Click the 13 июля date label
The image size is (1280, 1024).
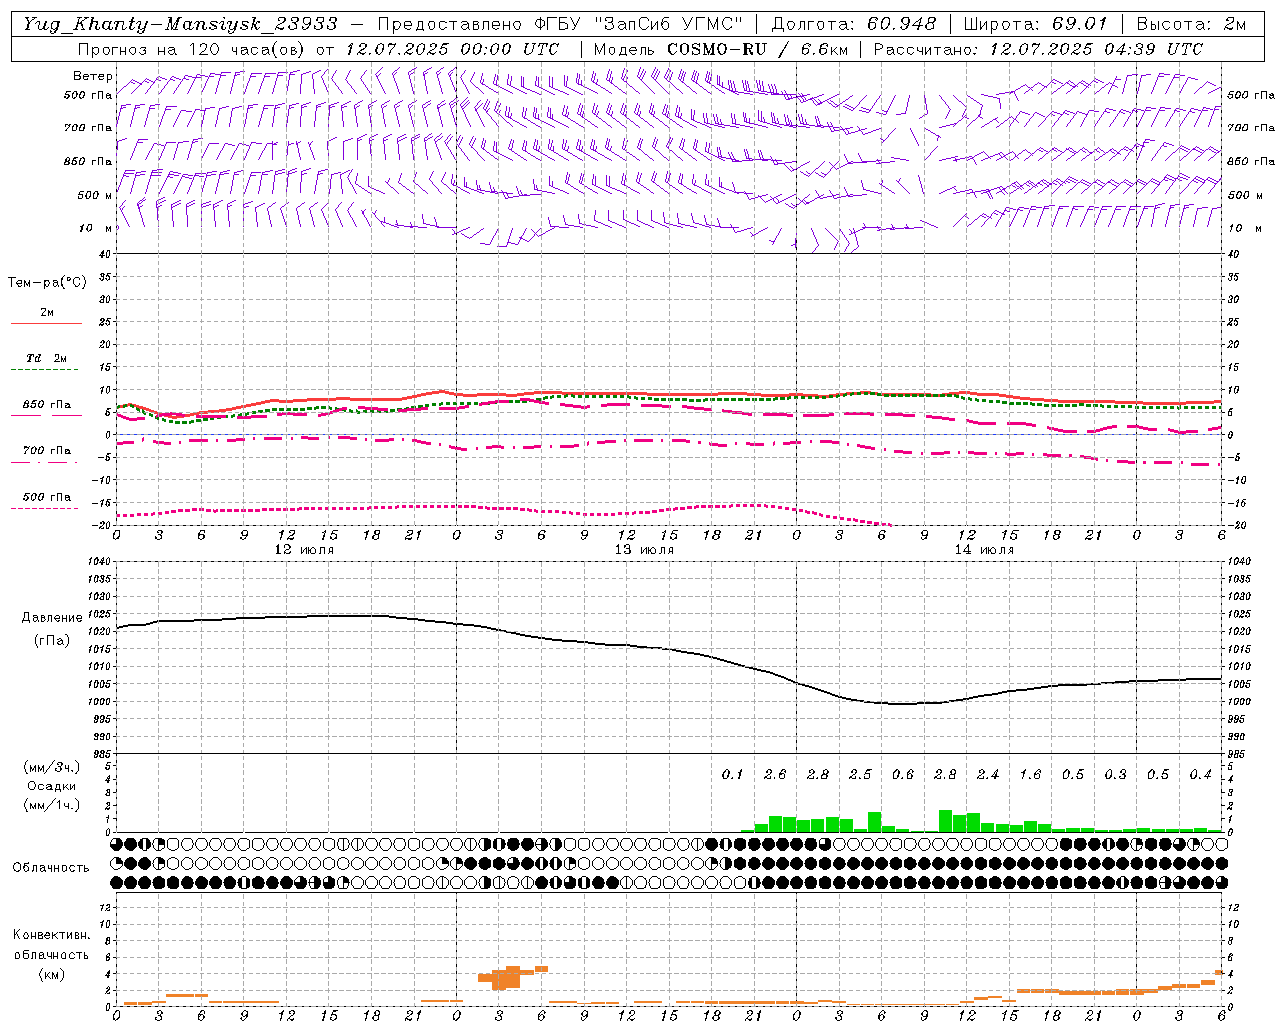pyautogui.click(x=644, y=550)
